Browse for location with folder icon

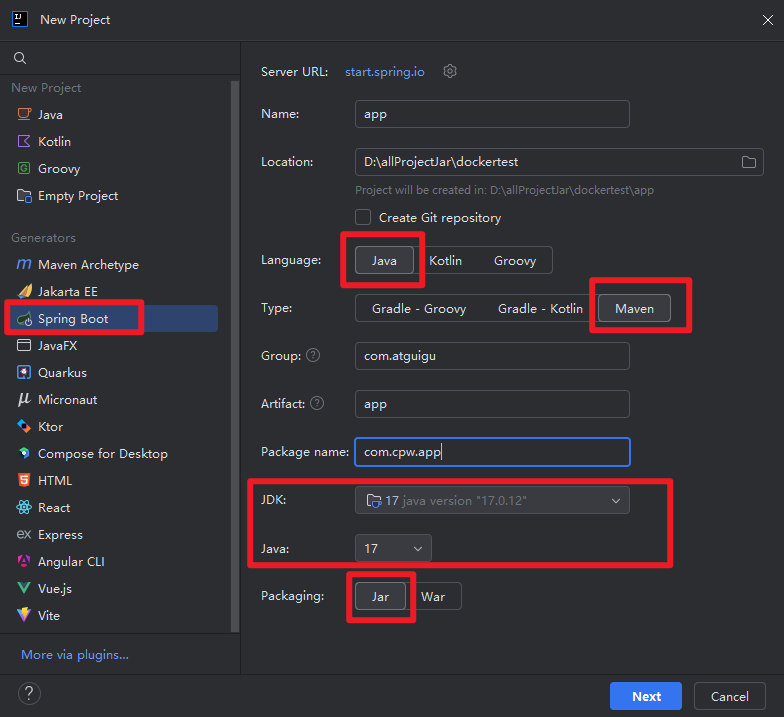748,162
